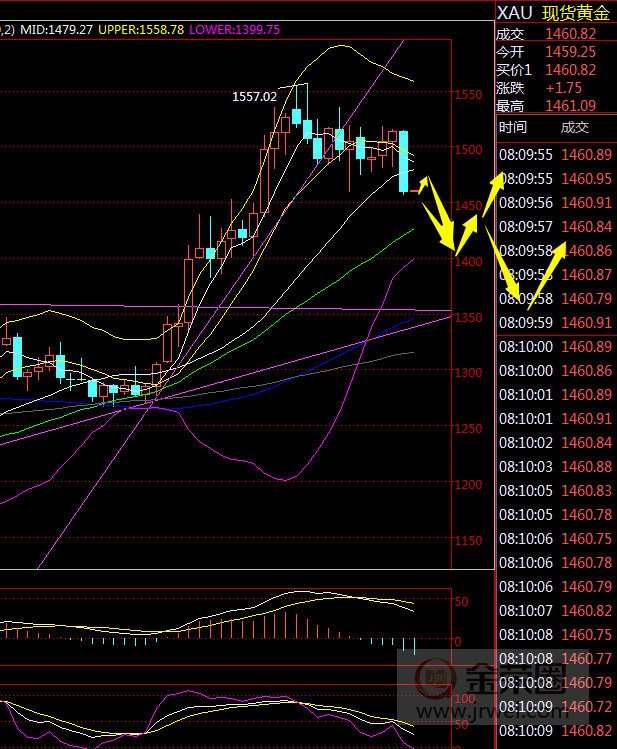This screenshot has width=617, height=749.
Task: Click the 08:10:07 trade entry
Action: tap(556, 611)
